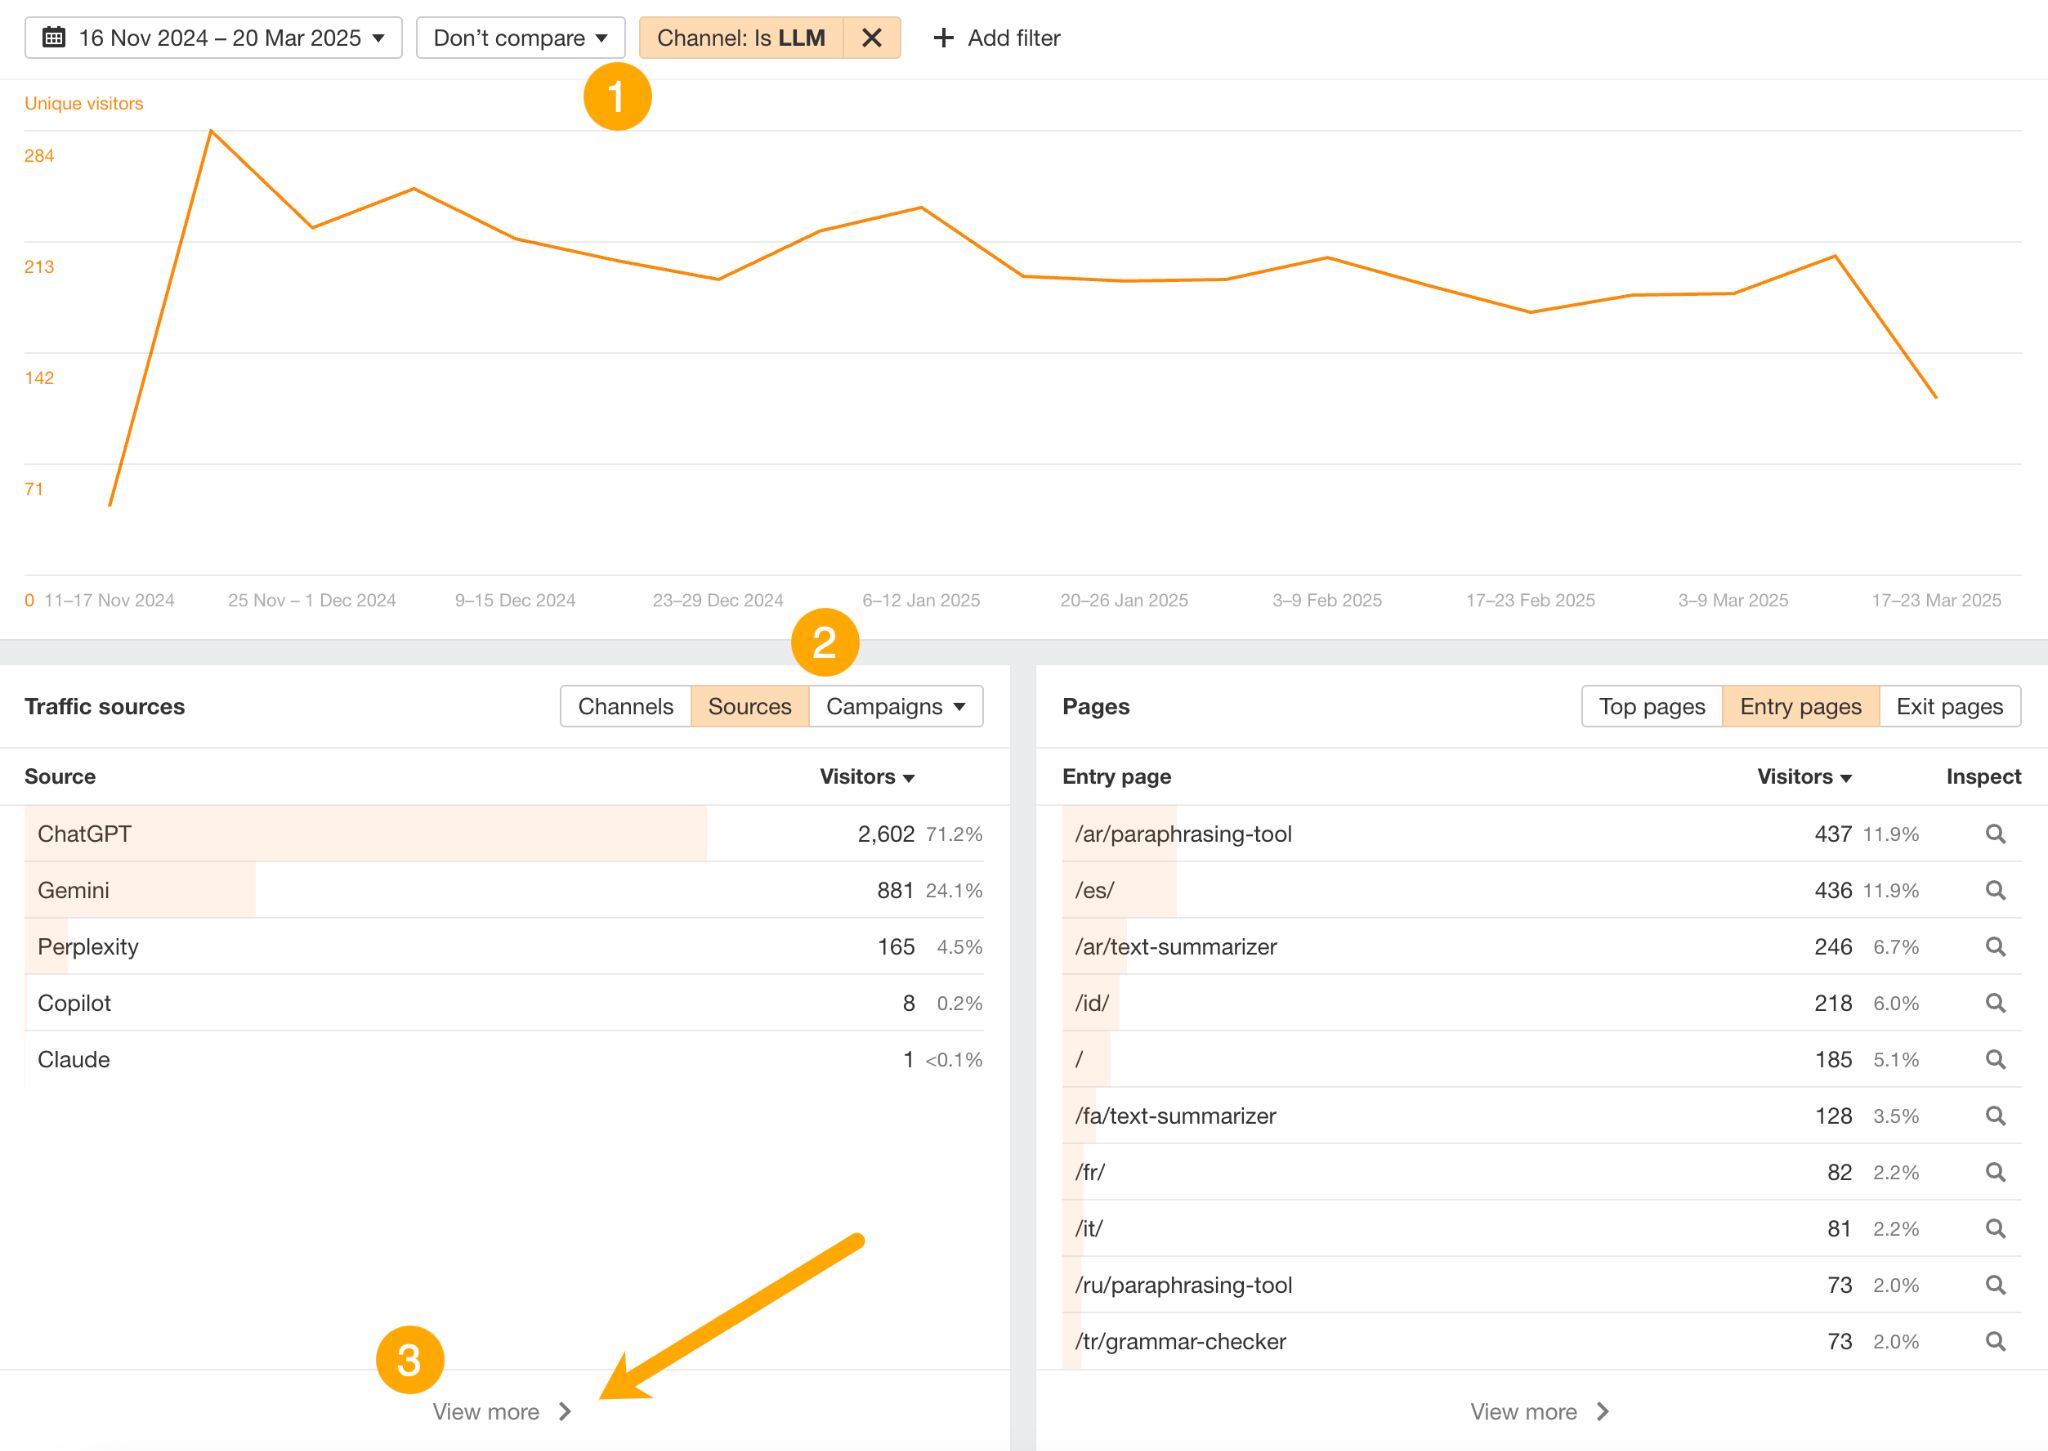Switch to the Channels tab
Viewport: 2048px width, 1451px height.
[625, 706]
